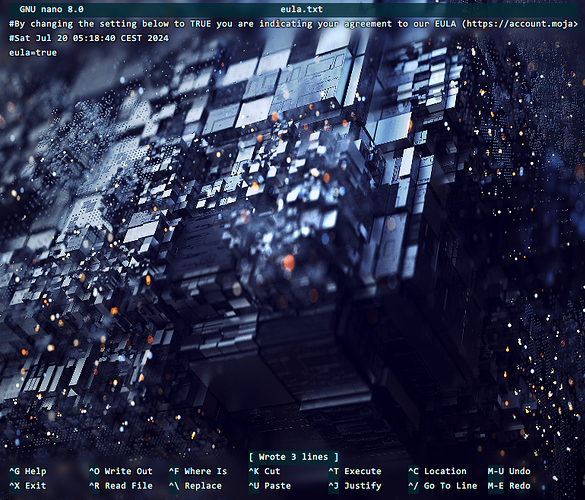The height and width of the screenshot is (500, 585).
Task: Choose the ^T Execute shortcut
Action: click(x=355, y=471)
